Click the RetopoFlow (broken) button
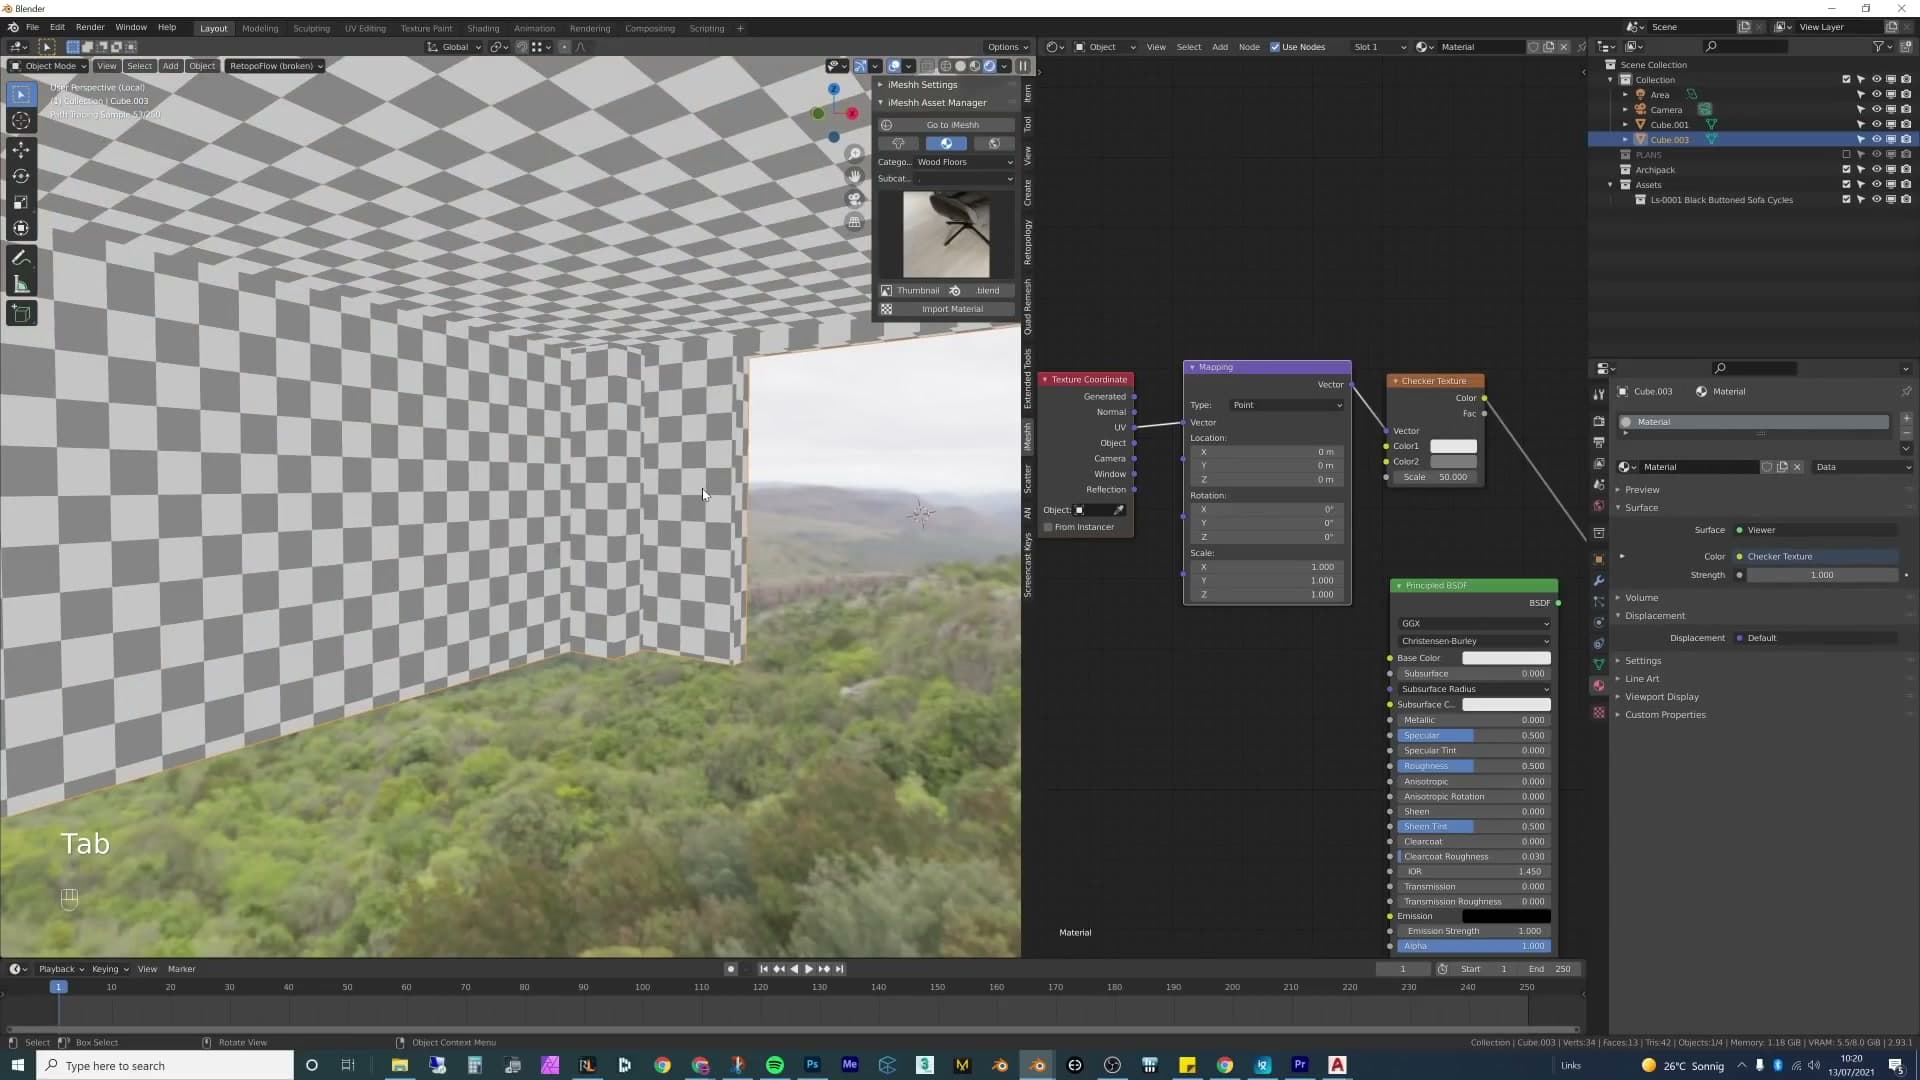1920x1080 pixels. point(275,66)
